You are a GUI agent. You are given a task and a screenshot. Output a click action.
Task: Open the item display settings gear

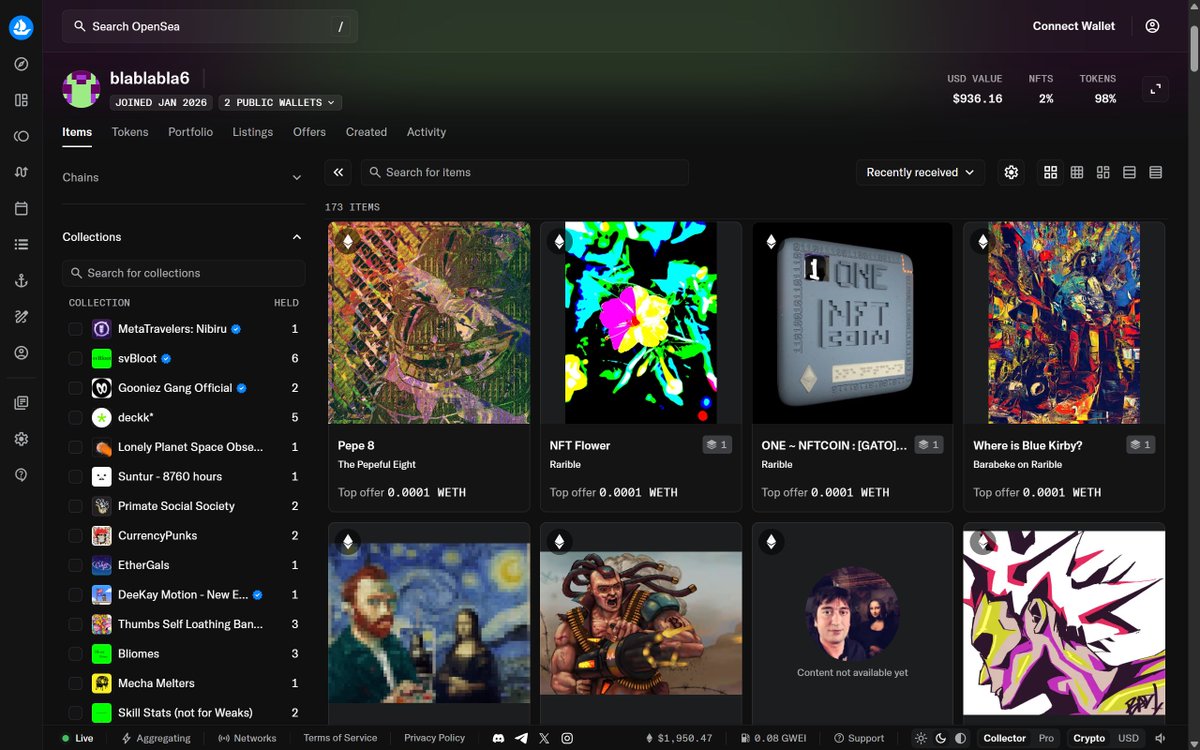click(x=1011, y=172)
